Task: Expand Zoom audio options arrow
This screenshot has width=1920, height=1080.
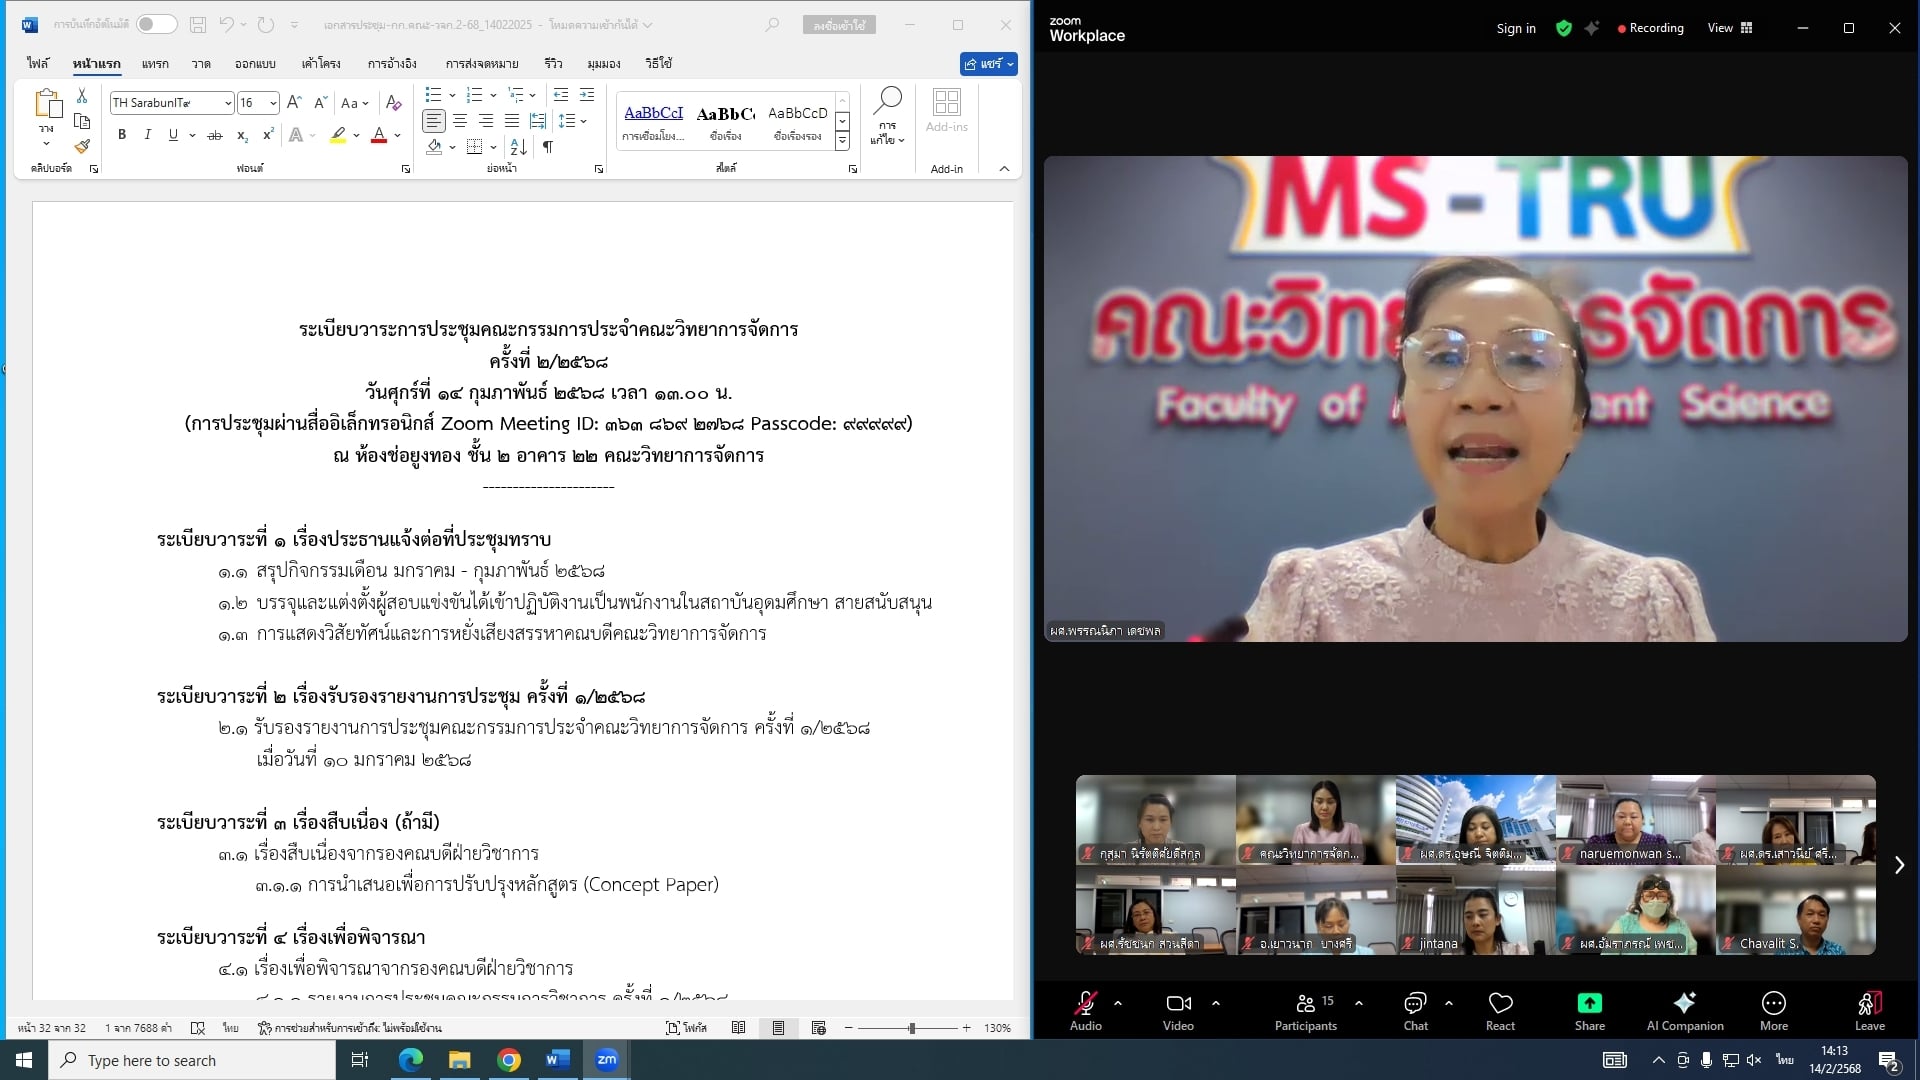Action: (x=1117, y=1003)
